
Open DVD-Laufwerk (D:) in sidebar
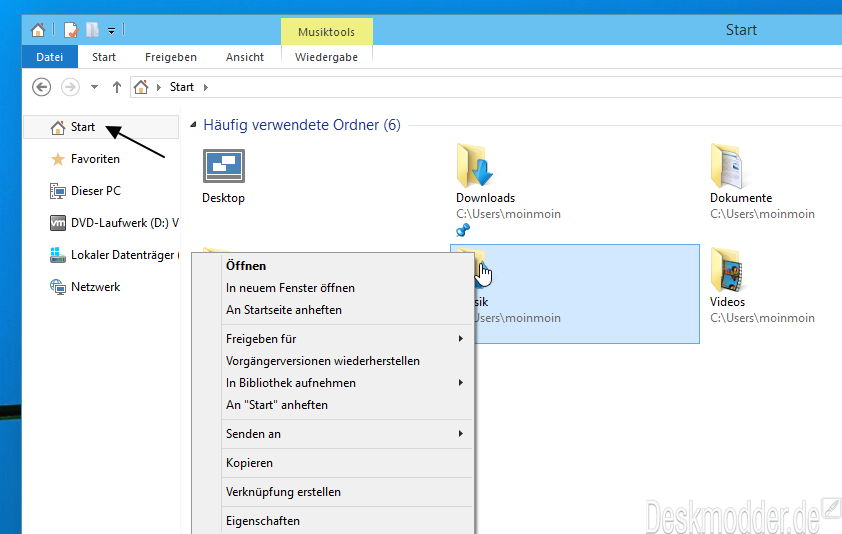125,222
